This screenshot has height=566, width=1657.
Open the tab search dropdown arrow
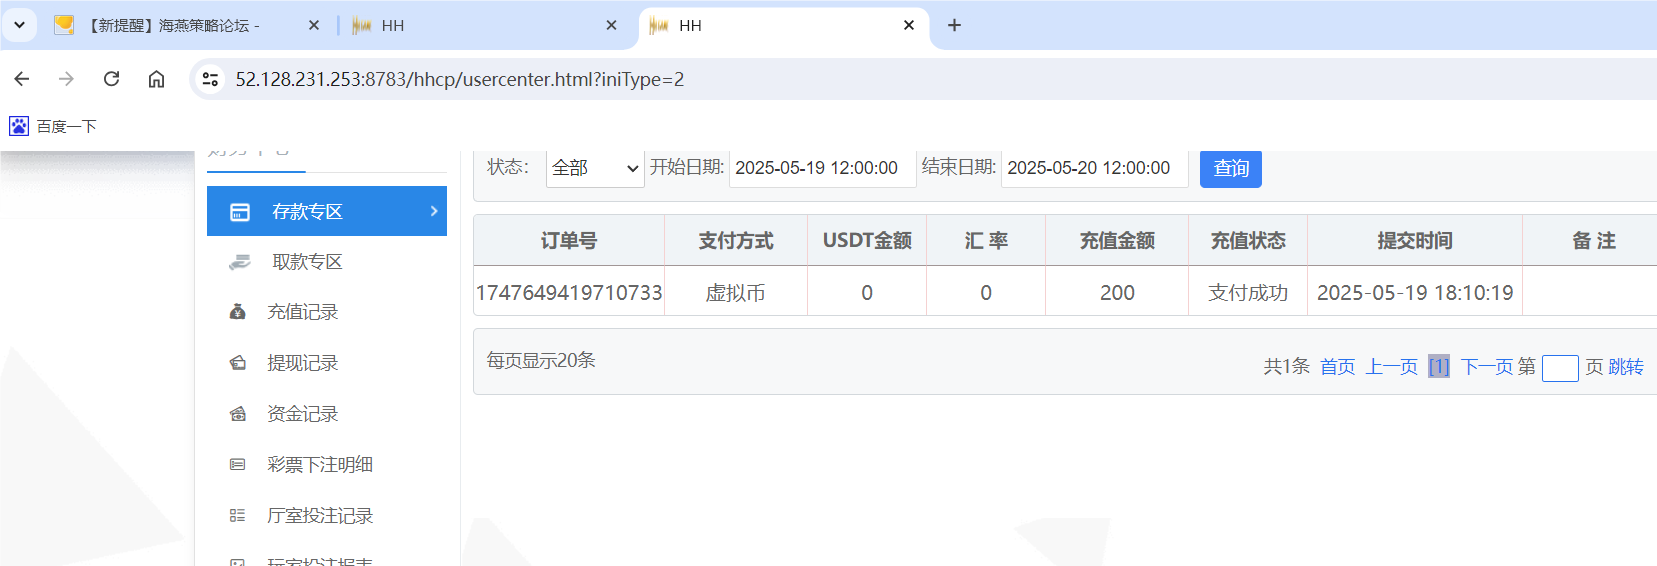(19, 25)
